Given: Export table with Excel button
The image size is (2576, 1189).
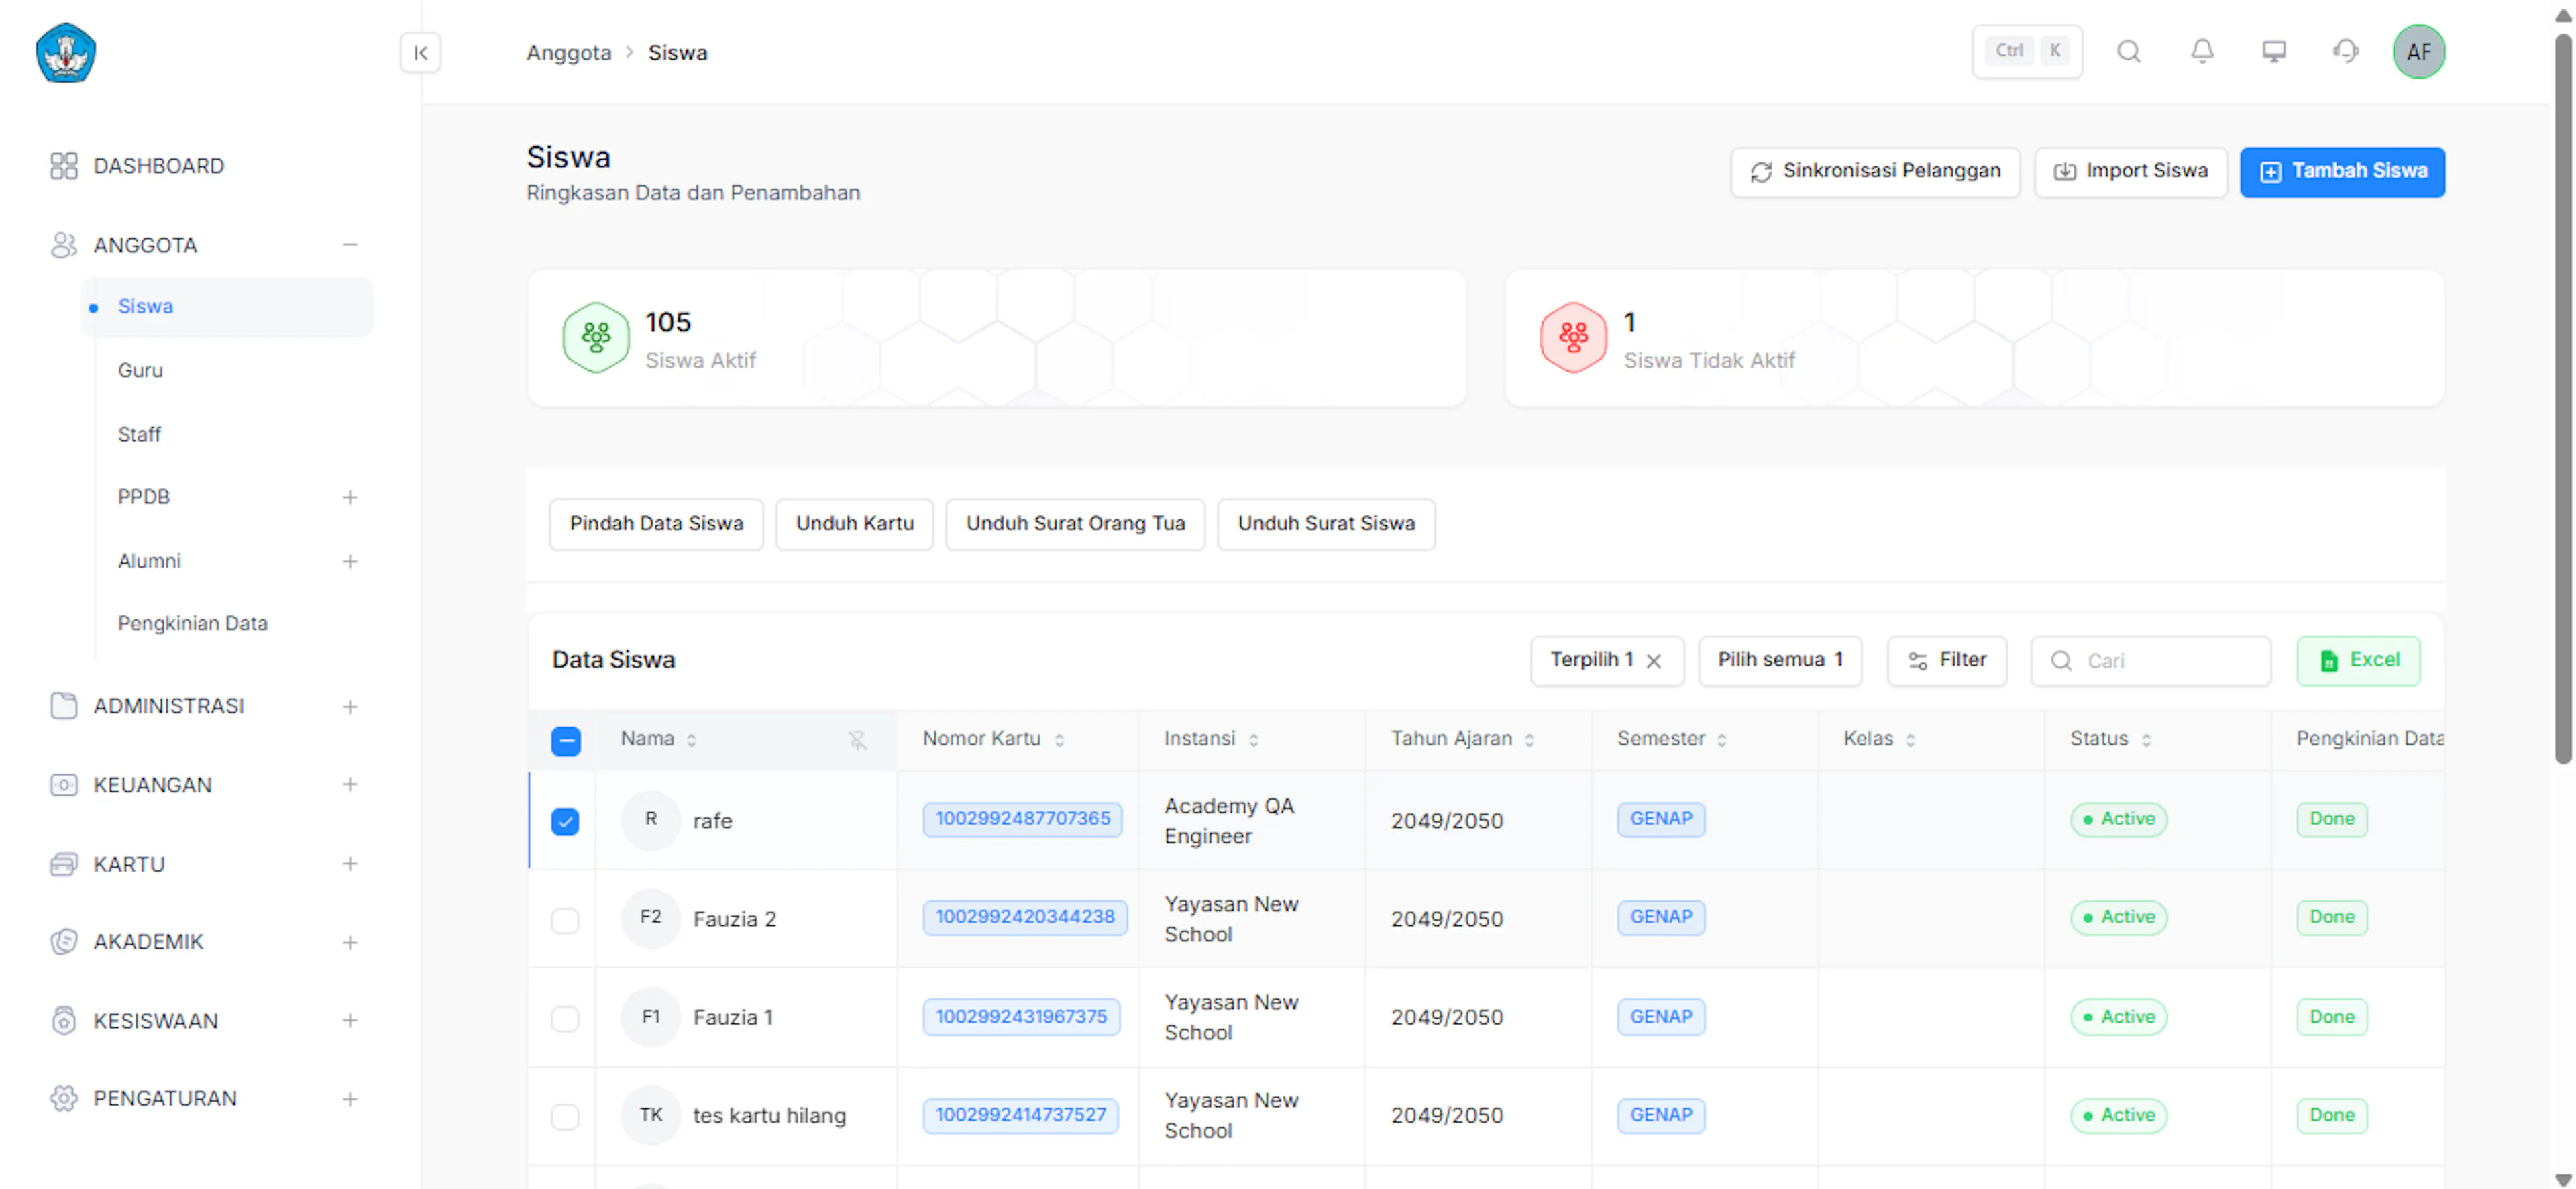Looking at the screenshot, I should [x=2359, y=661].
